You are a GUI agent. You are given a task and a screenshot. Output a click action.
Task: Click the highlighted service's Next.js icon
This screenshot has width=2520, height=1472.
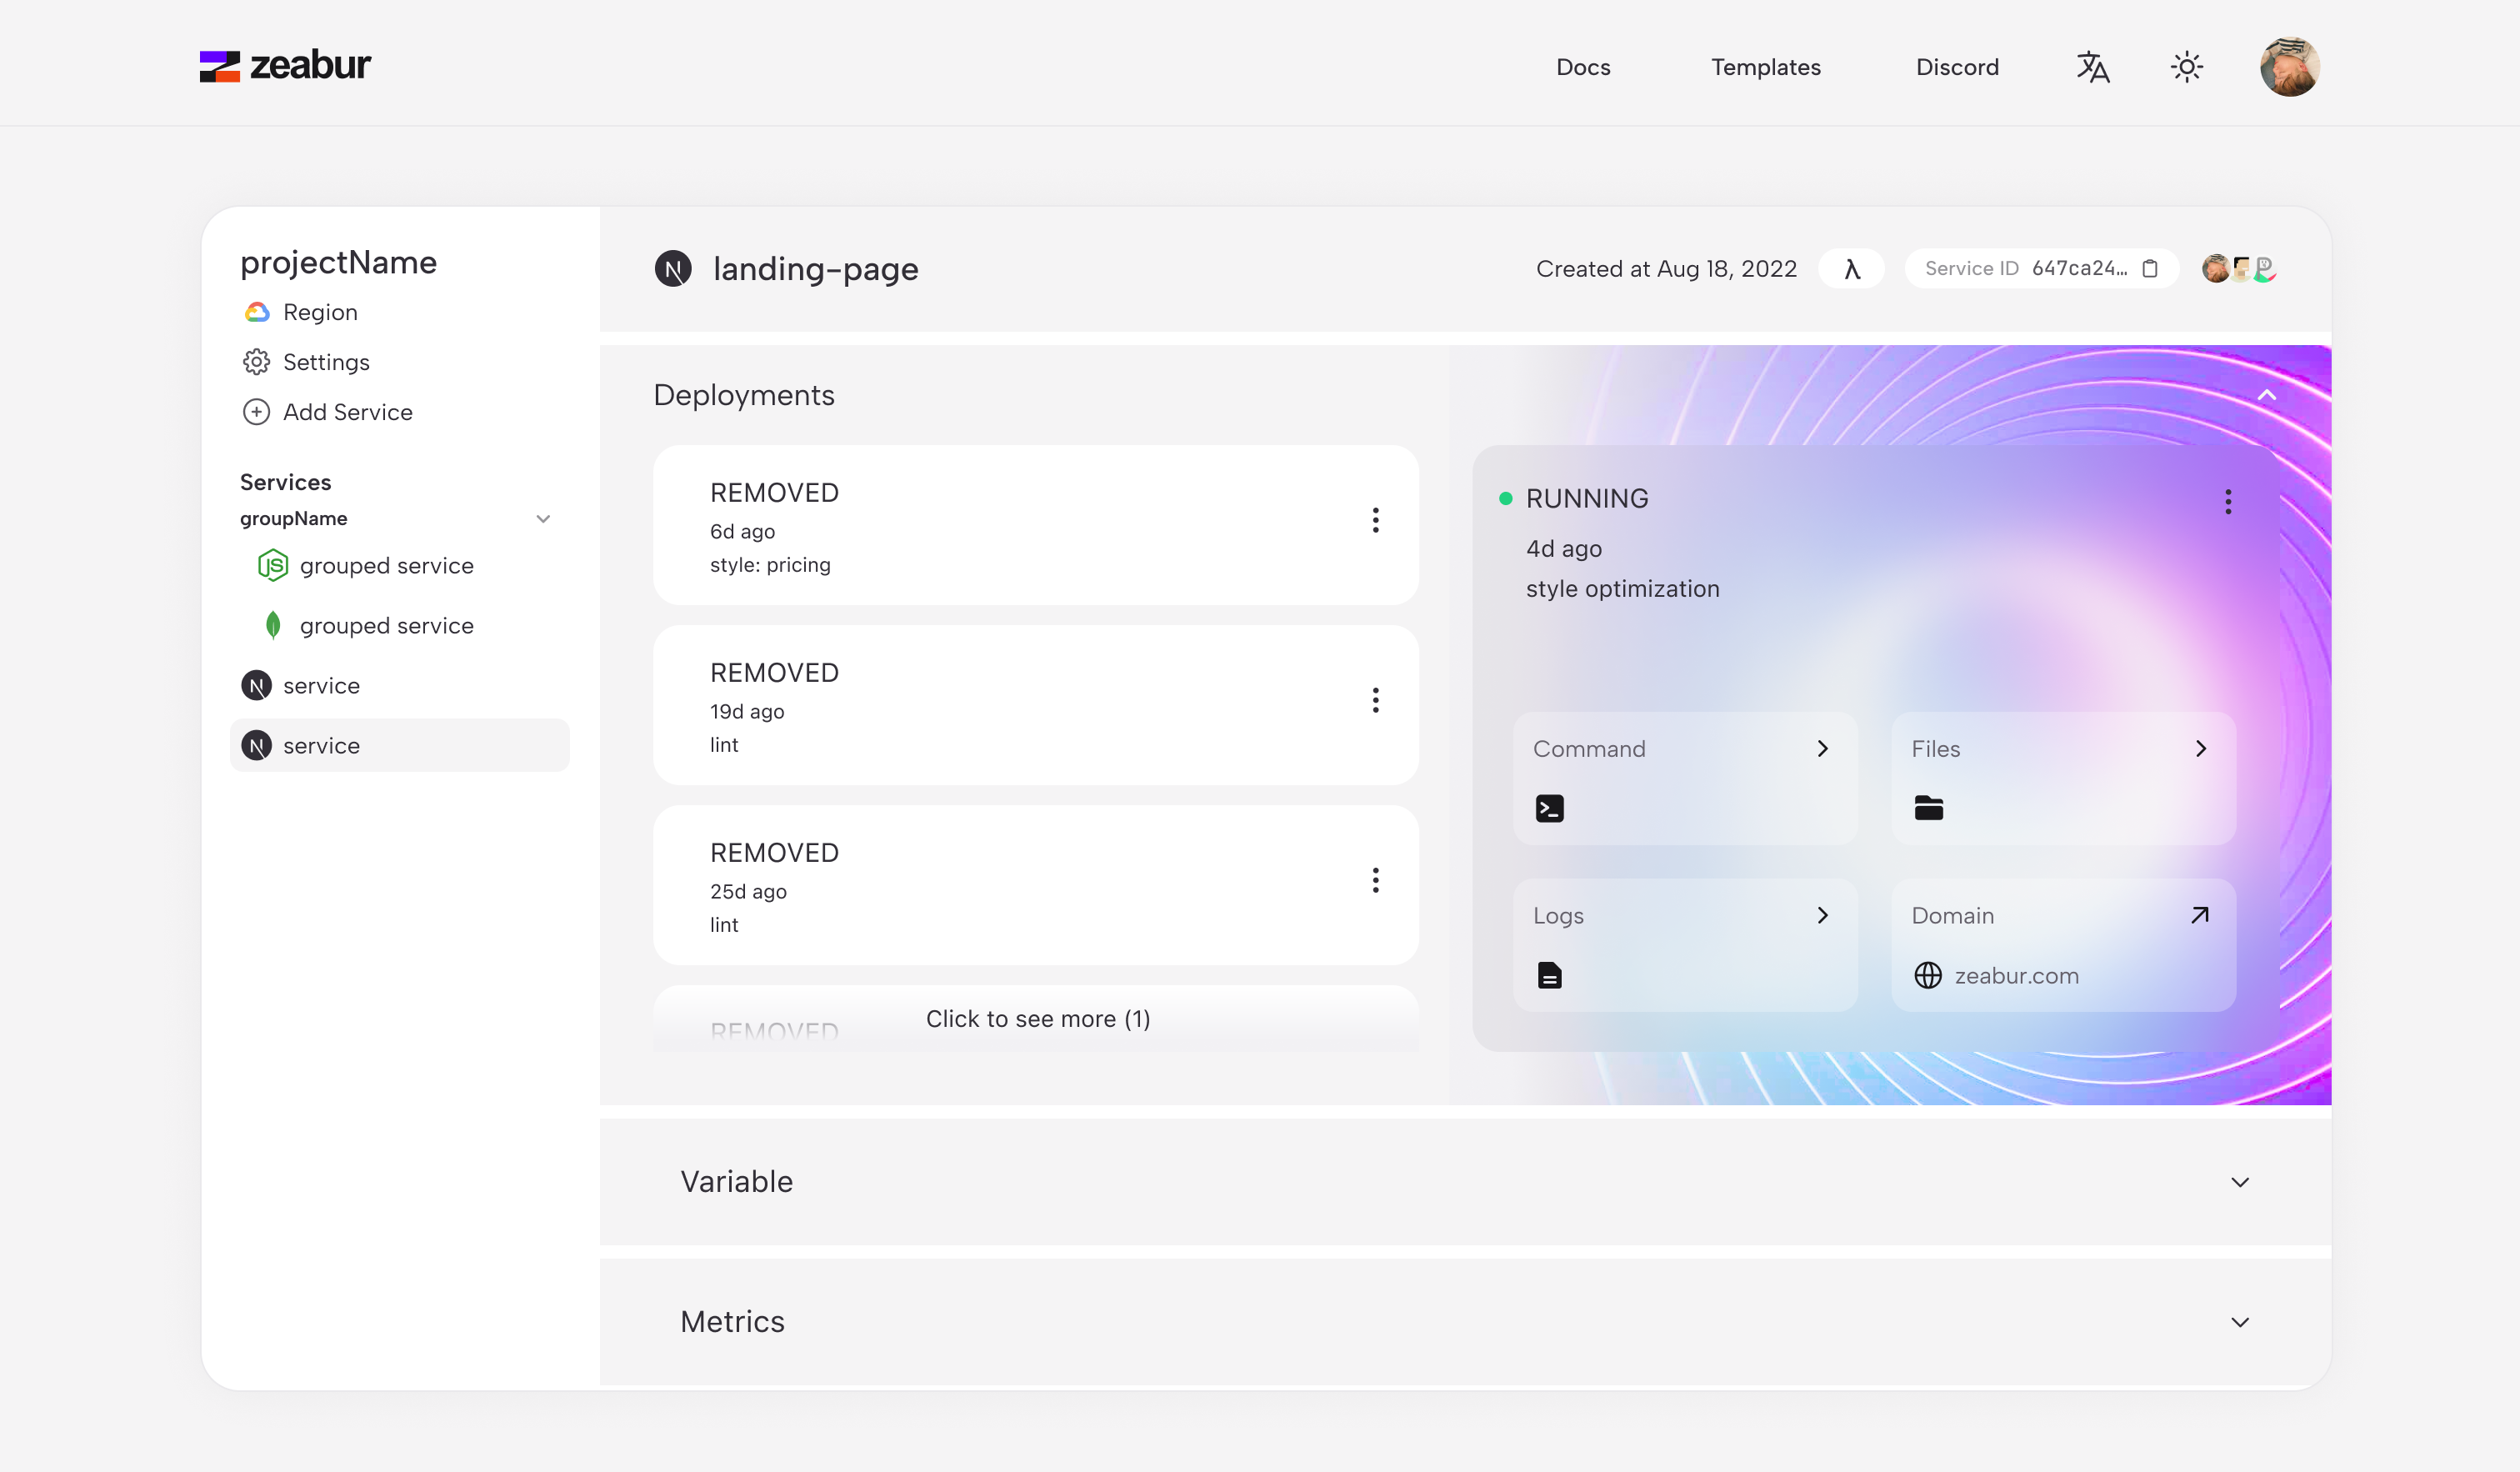coord(257,746)
